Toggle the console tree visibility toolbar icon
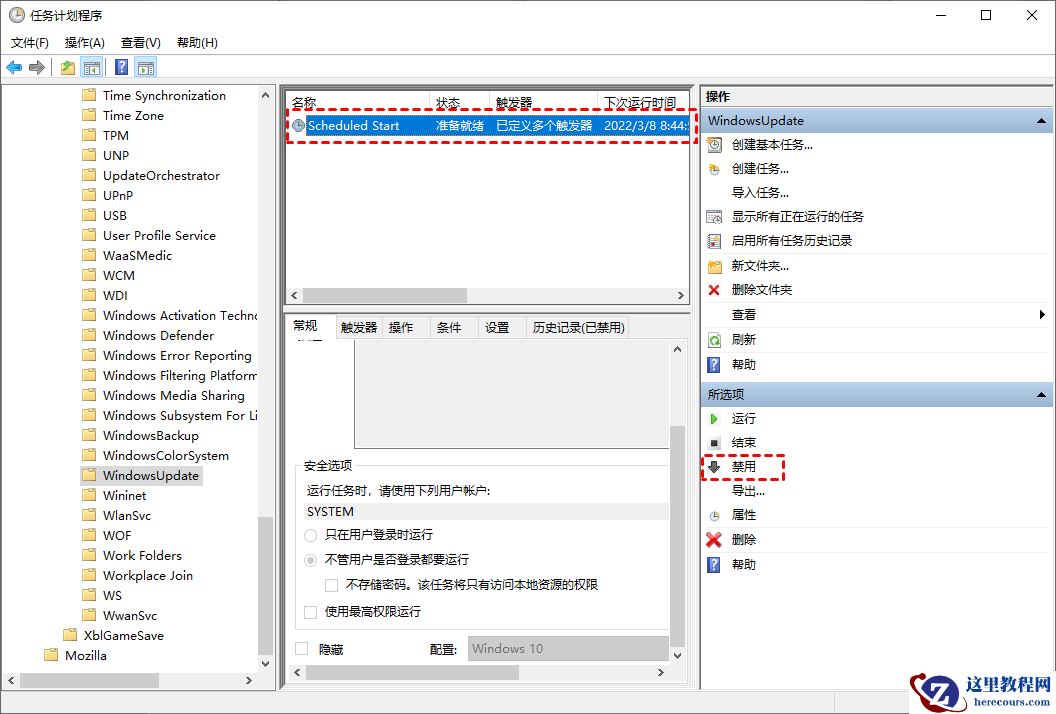The width and height of the screenshot is (1056, 714). click(x=92, y=67)
